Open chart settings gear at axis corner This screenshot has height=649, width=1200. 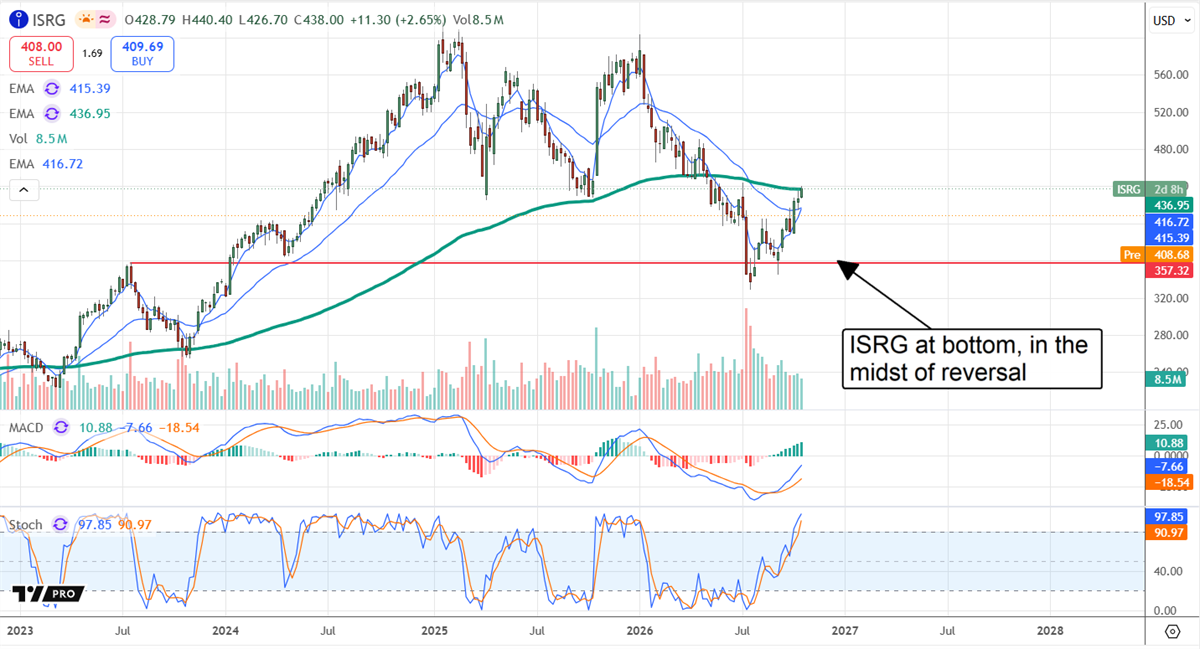point(1172,631)
